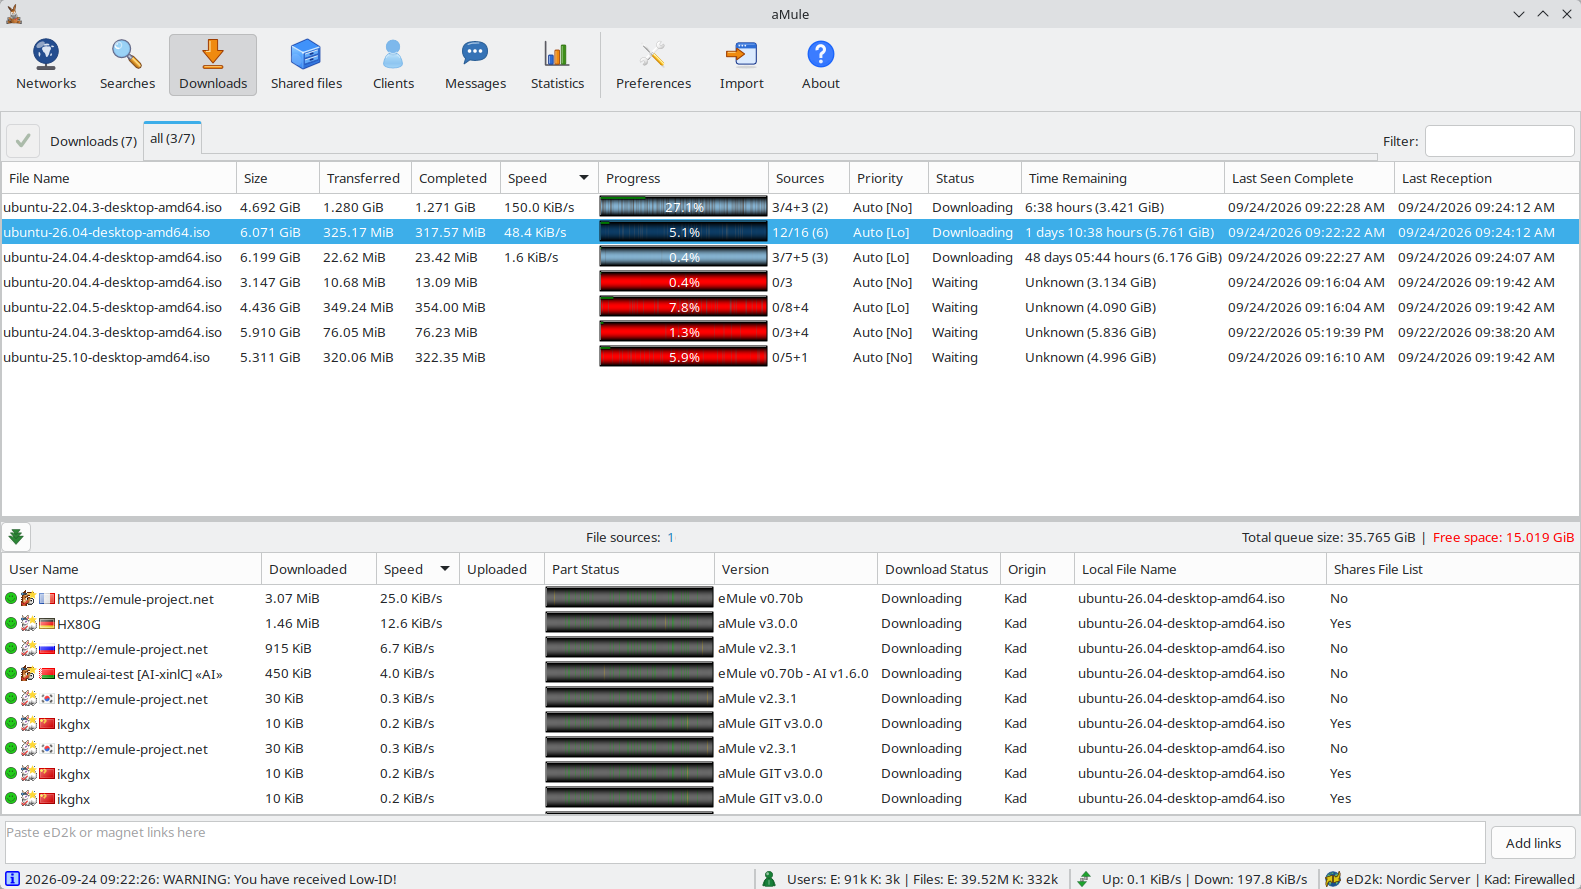Viewport: 1581px width, 889px height.
Task: Click the "eD2k: Nordic Server" status text
Action: pyautogui.click(x=1408, y=879)
